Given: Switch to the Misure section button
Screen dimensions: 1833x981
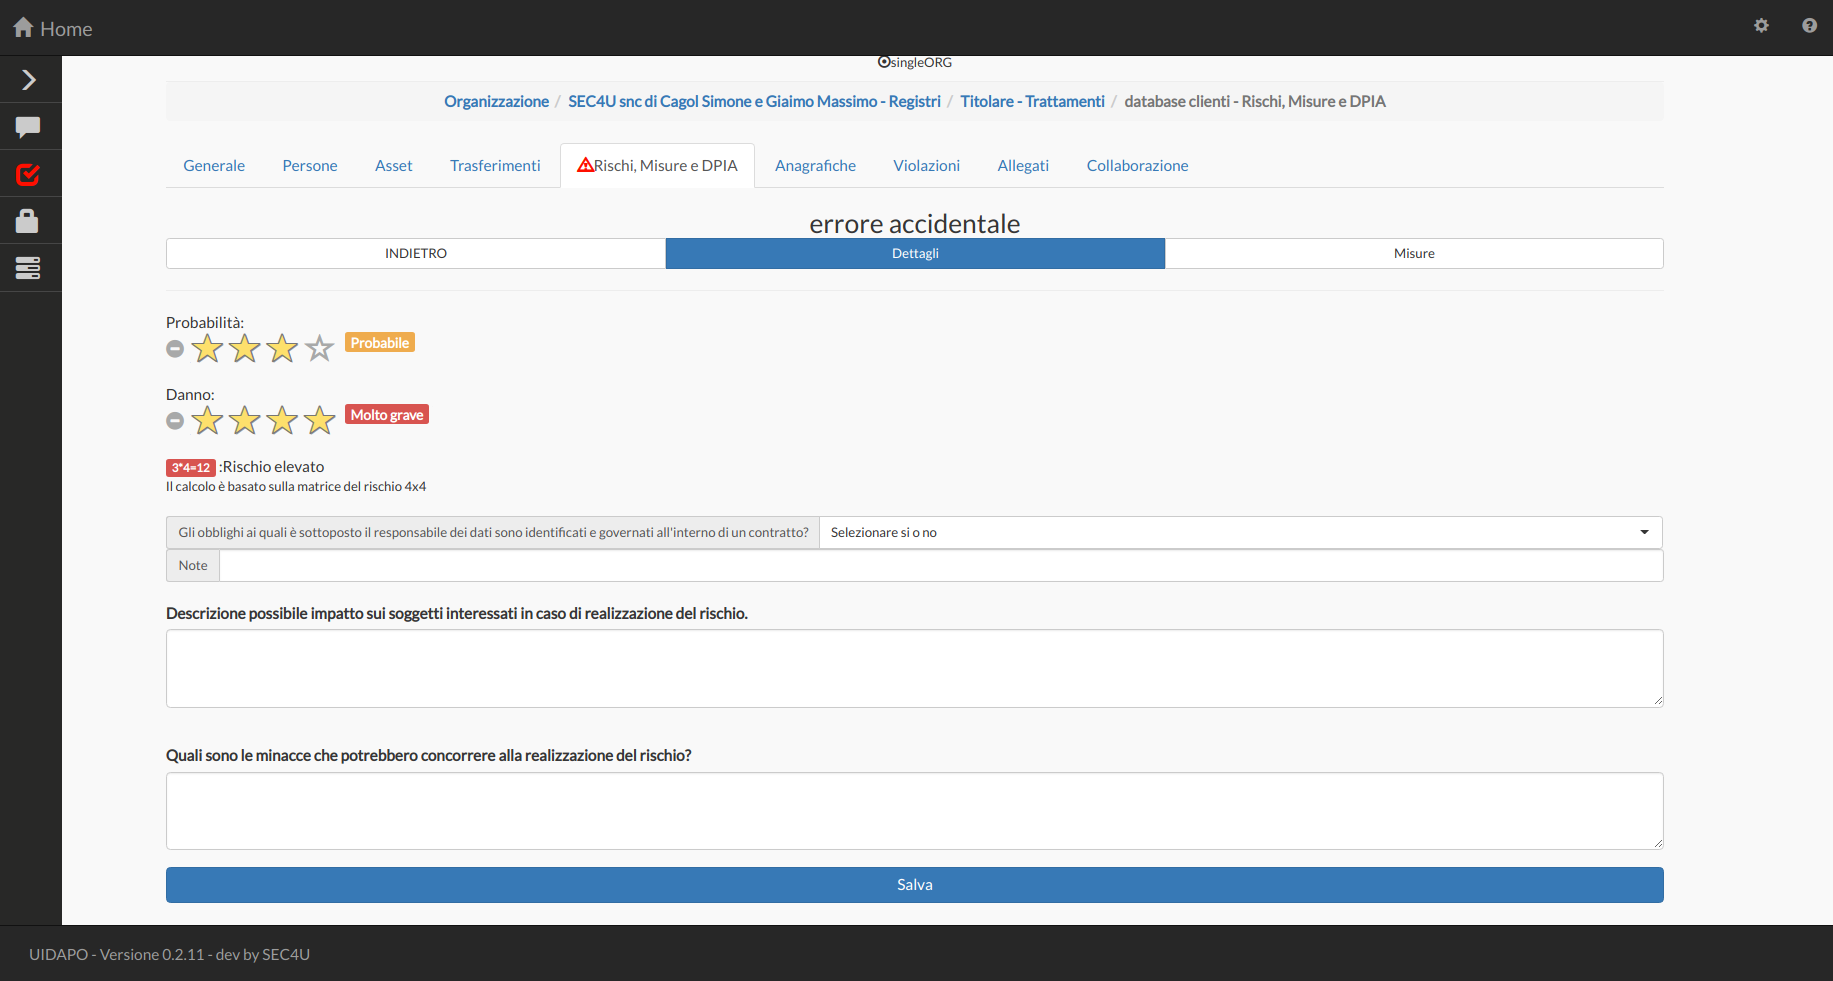Looking at the screenshot, I should (1414, 253).
